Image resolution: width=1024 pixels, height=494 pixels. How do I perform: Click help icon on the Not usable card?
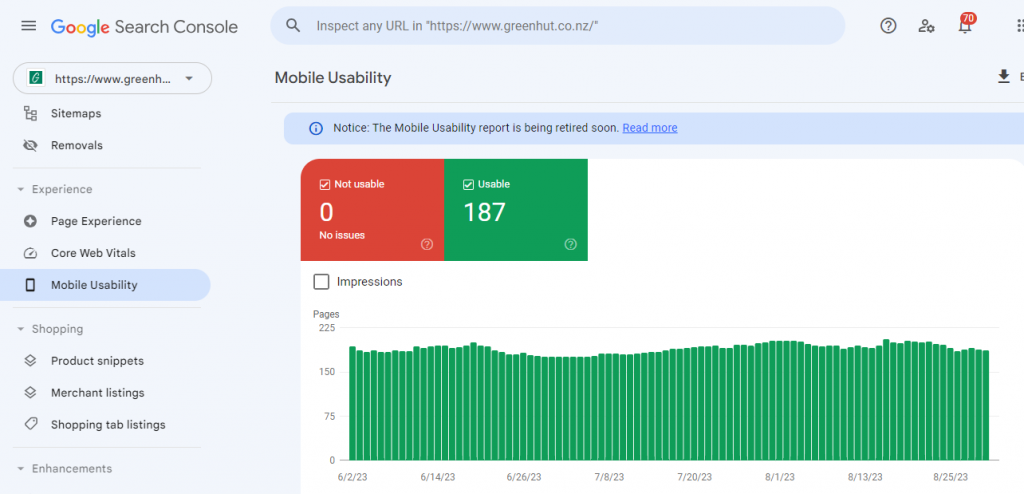click(x=427, y=244)
